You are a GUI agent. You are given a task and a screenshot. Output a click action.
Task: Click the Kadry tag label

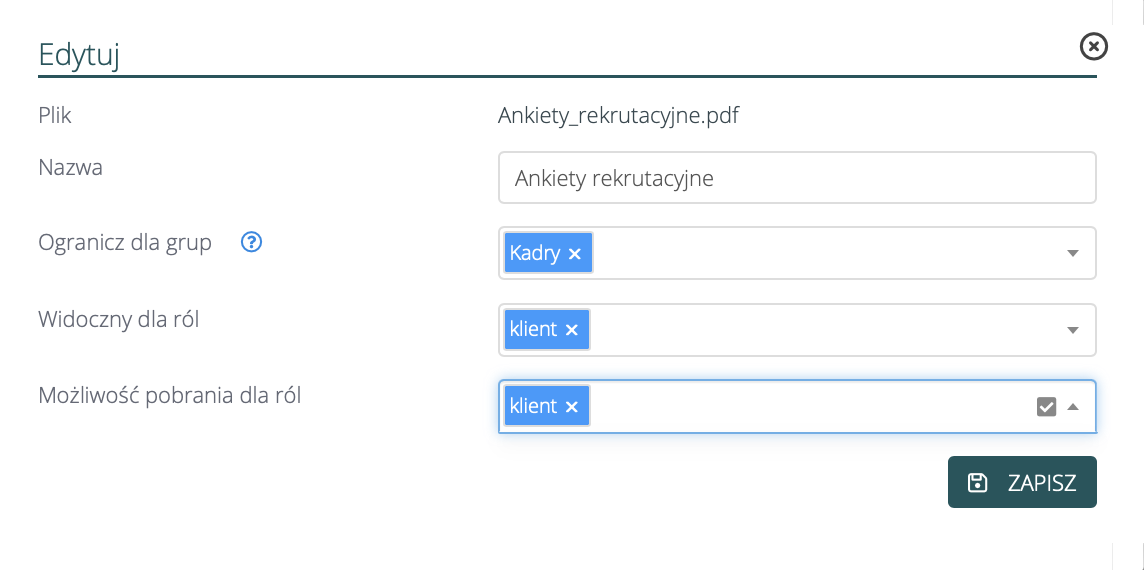point(535,253)
